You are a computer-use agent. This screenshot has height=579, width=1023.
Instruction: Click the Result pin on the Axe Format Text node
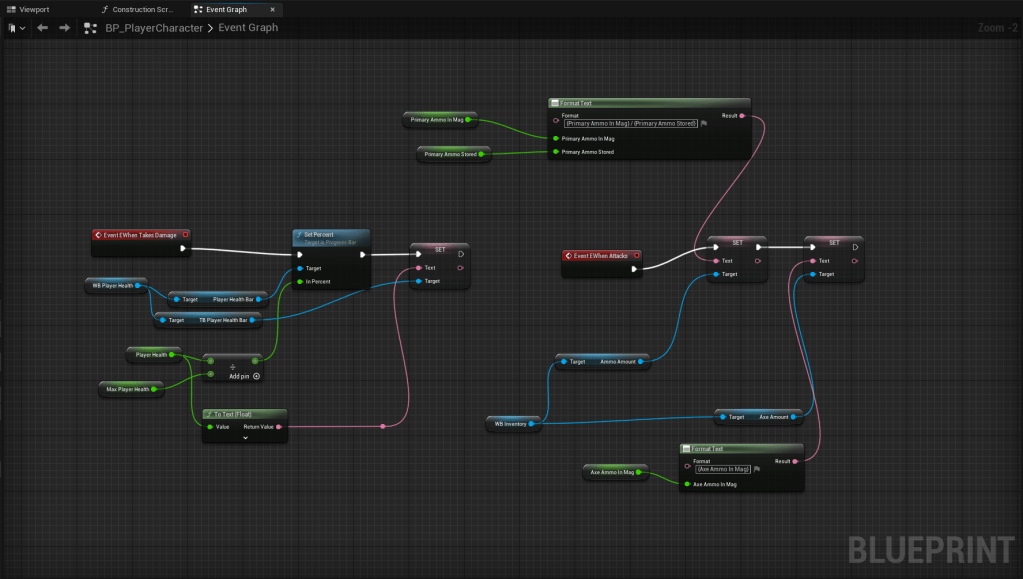[795, 461]
